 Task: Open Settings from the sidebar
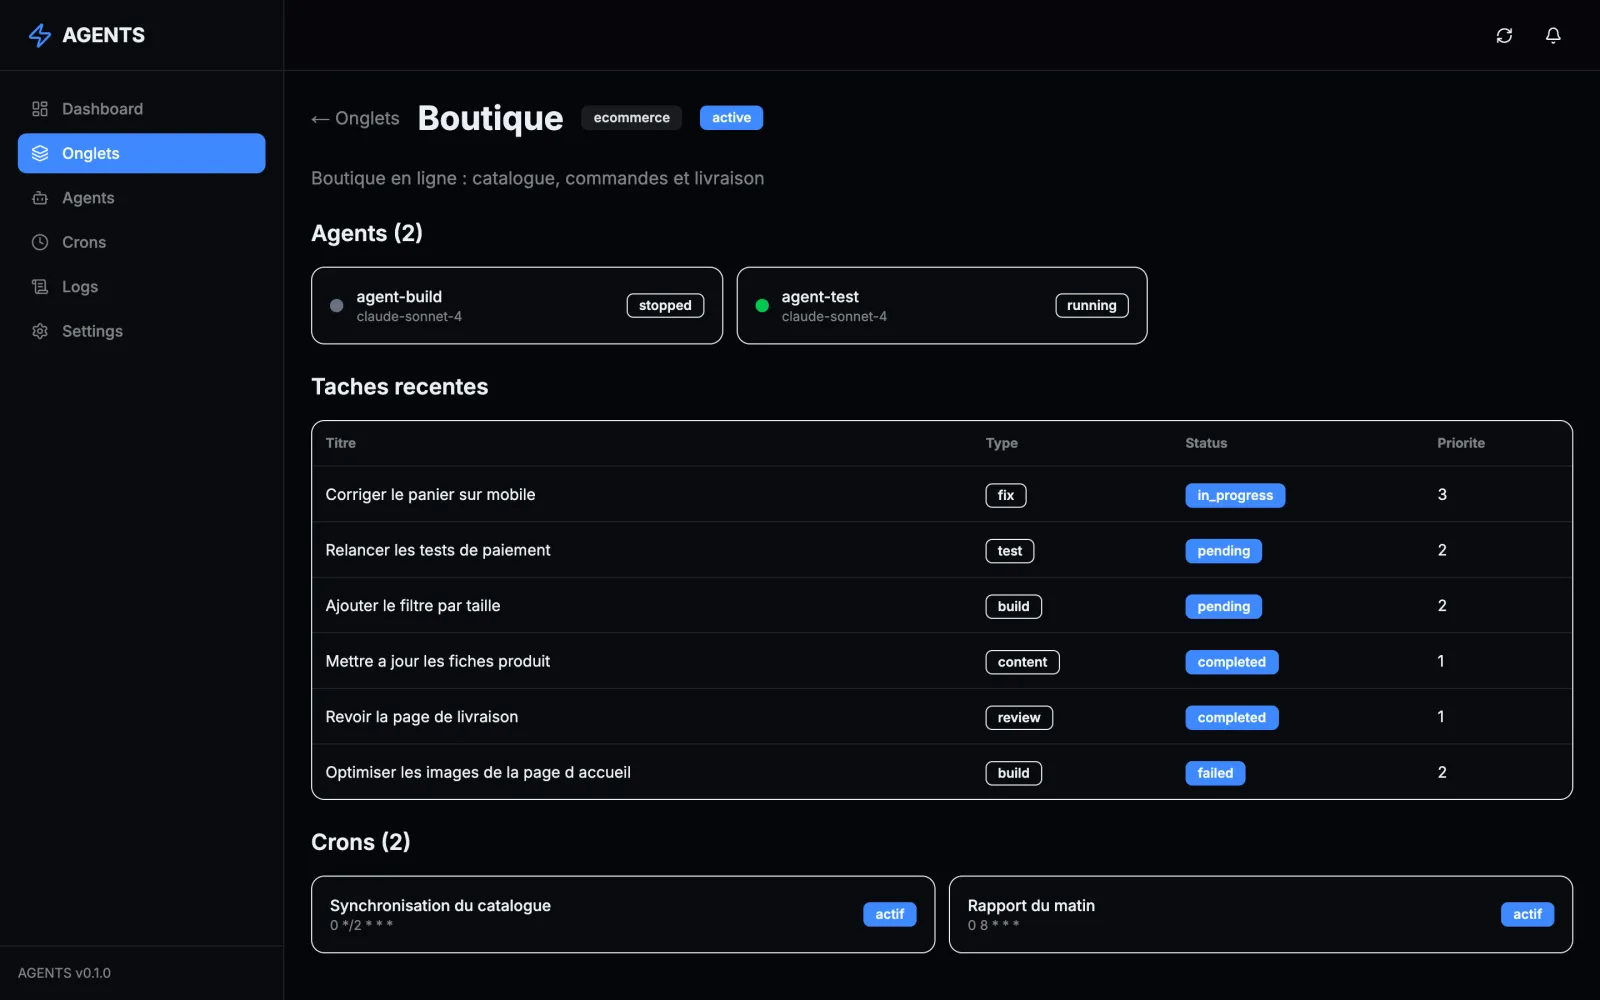[x=142, y=331]
